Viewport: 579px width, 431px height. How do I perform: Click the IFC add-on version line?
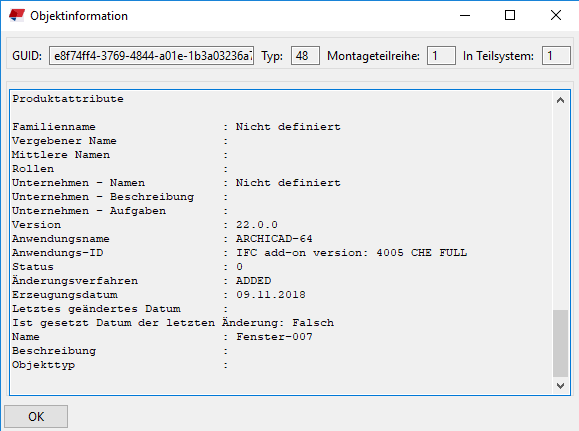click(352, 253)
